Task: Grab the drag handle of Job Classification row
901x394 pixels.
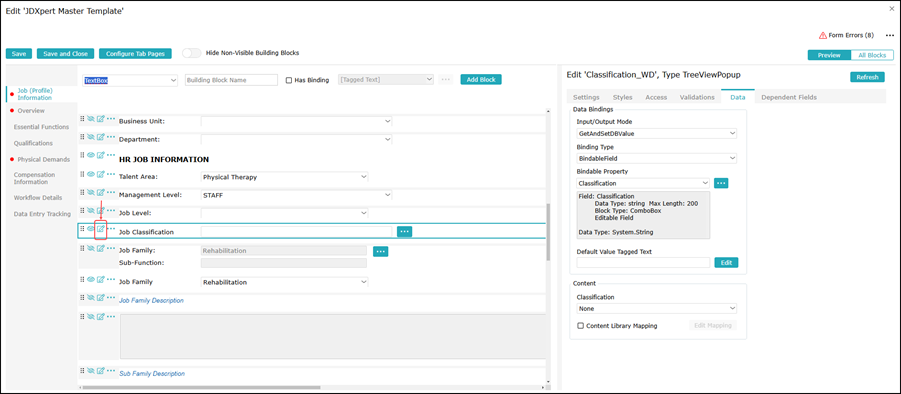Action: tap(82, 229)
